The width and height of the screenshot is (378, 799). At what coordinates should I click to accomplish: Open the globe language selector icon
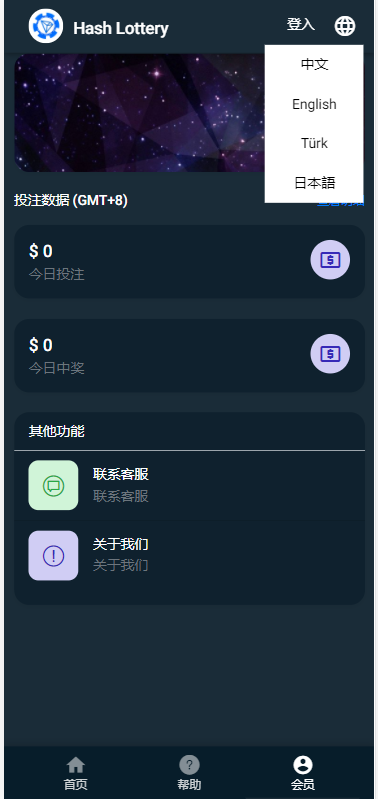point(345,25)
